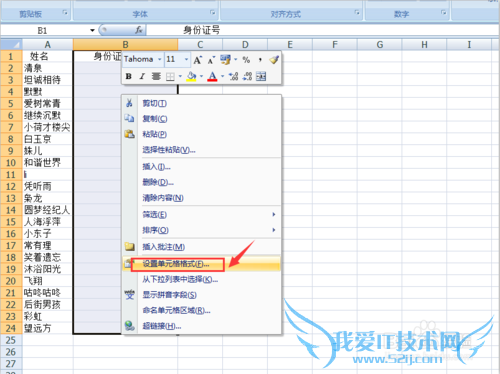Select column A header

pos(47,44)
